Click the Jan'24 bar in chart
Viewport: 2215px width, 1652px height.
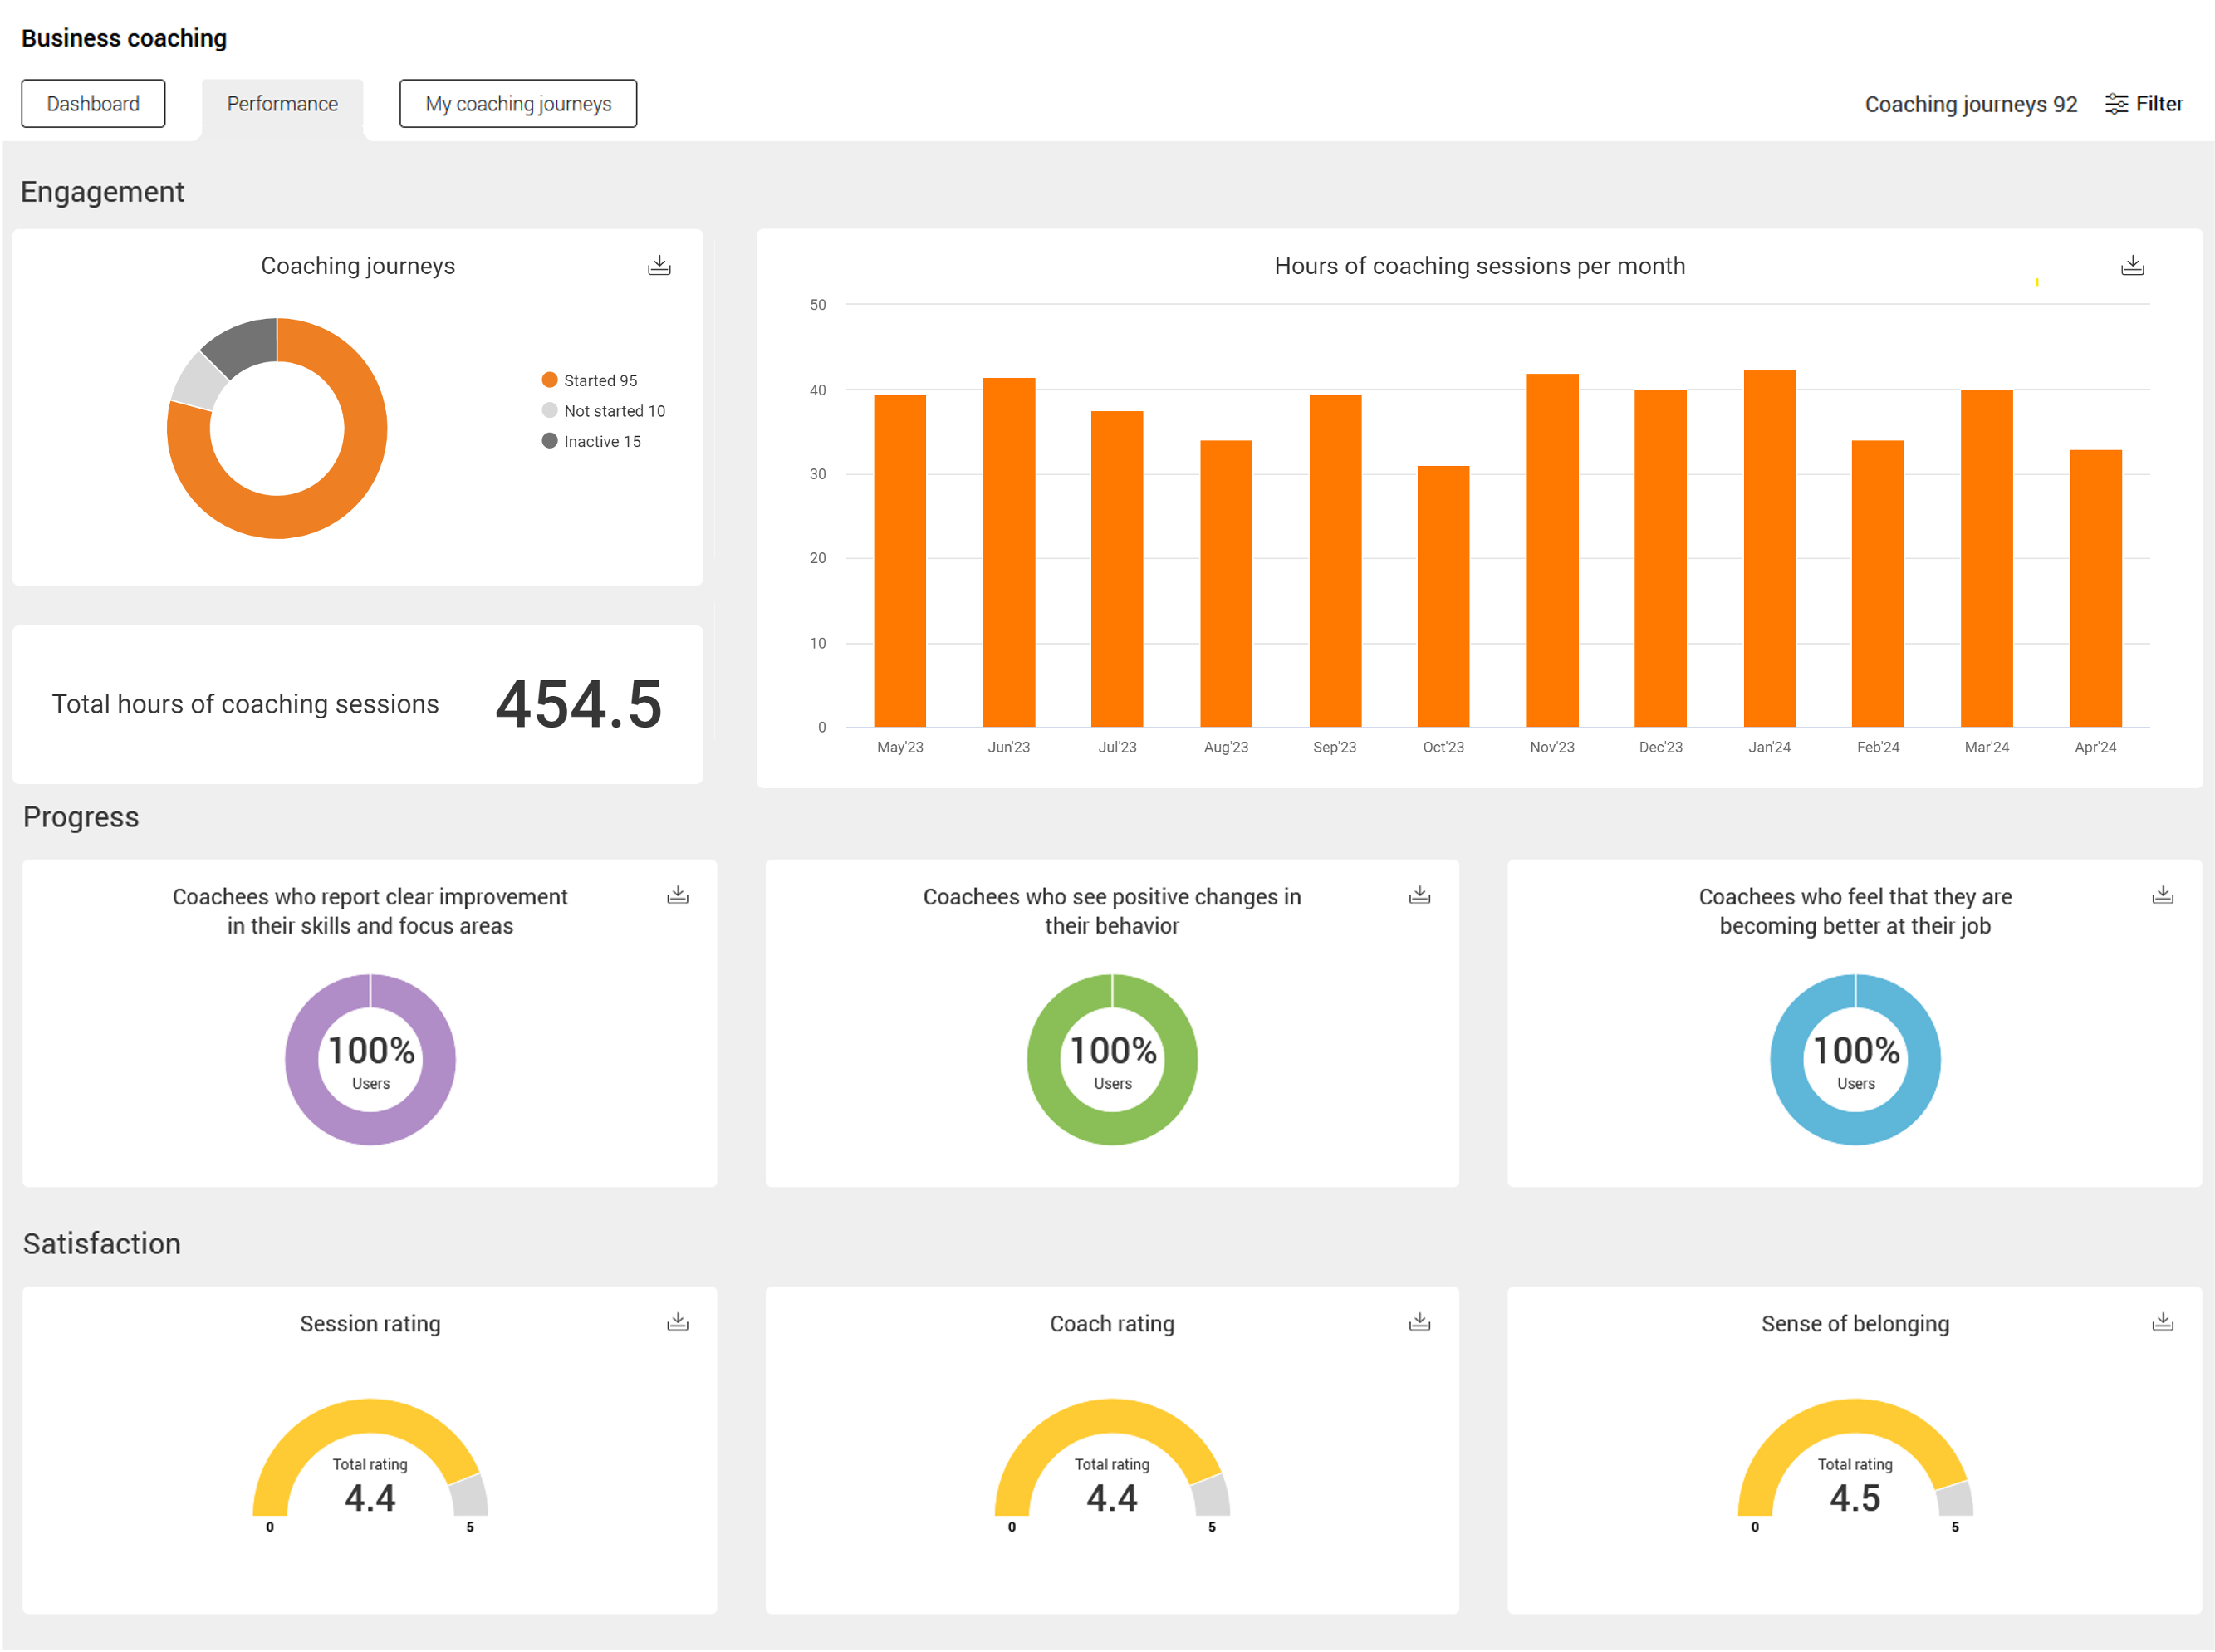(1769, 550)
